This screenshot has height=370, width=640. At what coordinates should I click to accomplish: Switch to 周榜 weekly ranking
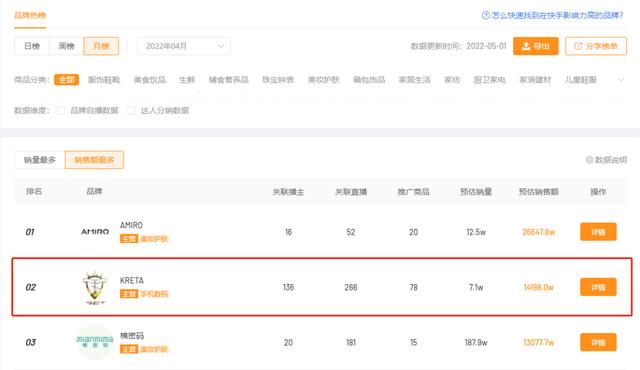(x=67, y=46)
